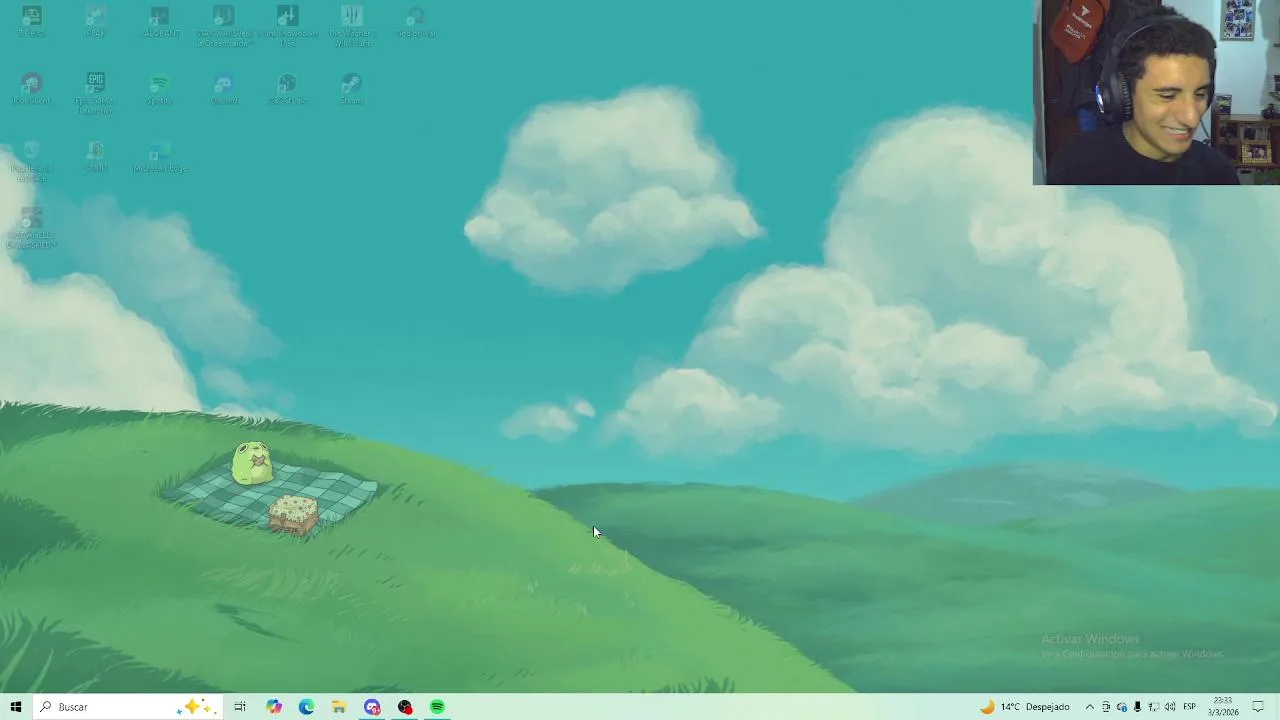Screen dimensions: 1280x720
Task: Open the 14°C Despejado weather widget
Action: (1024, 707)
